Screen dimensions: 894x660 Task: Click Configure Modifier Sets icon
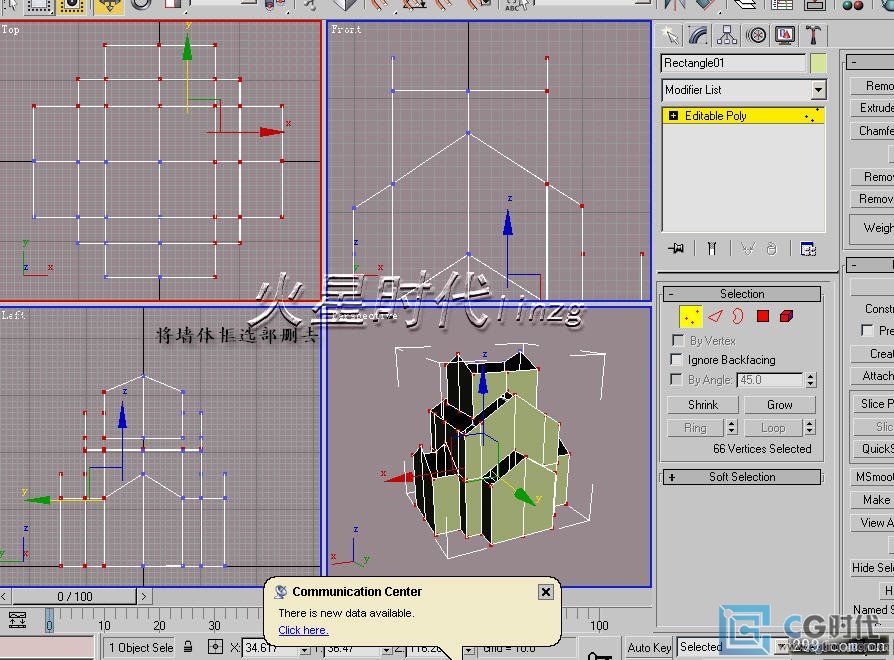pos(808,249)
